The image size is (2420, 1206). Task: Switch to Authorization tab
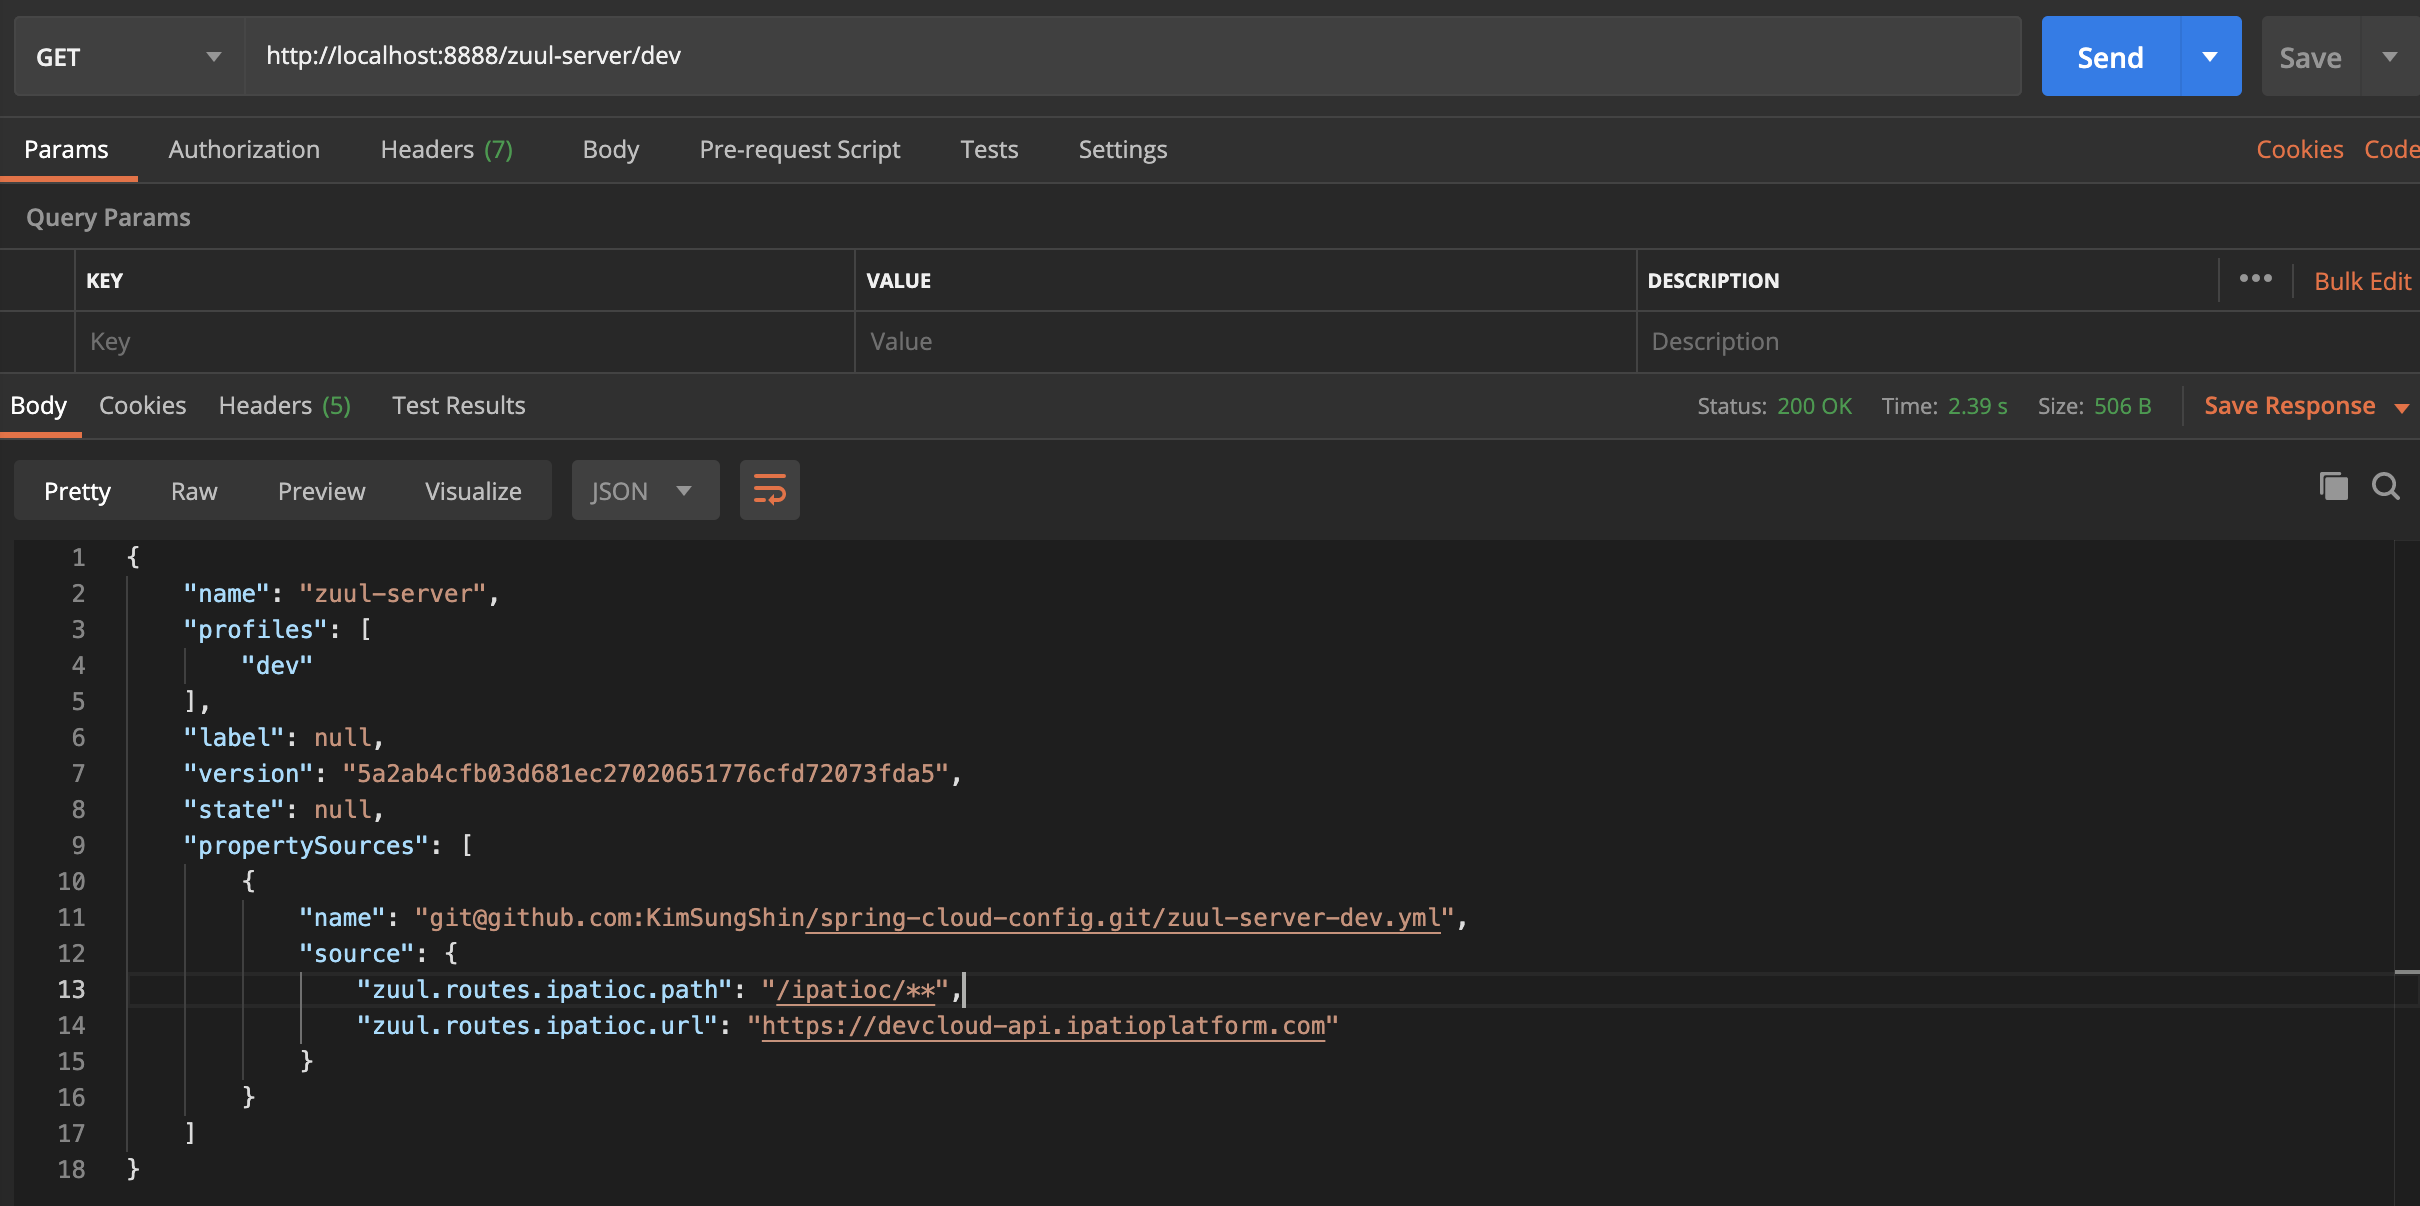(244, 150)
